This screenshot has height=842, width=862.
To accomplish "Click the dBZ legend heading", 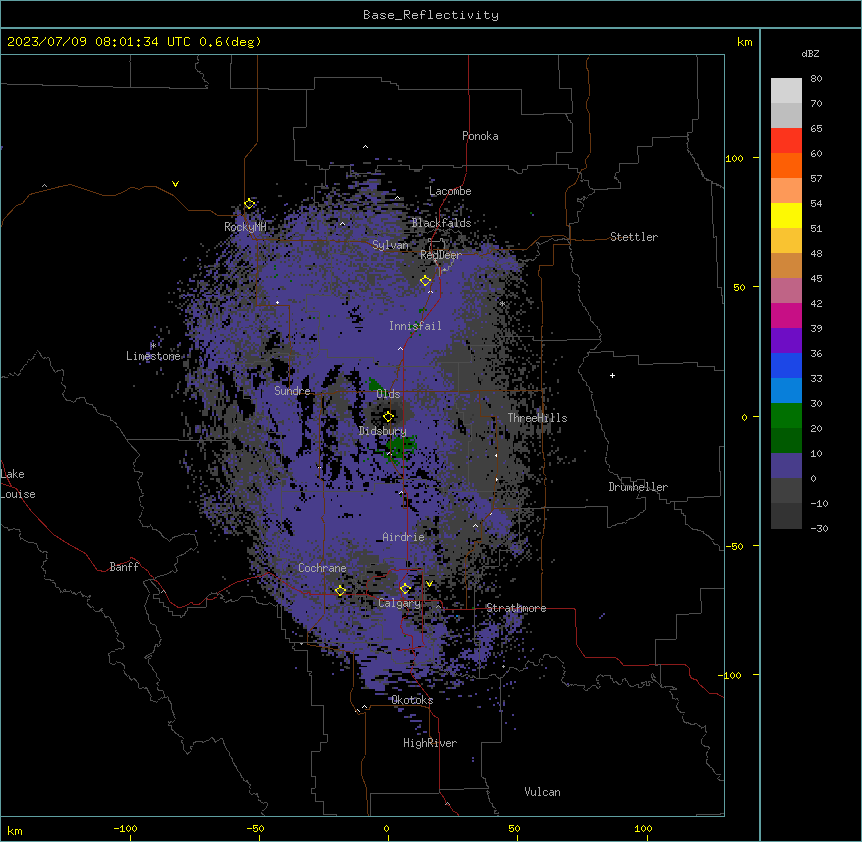I will click(810, 54).
